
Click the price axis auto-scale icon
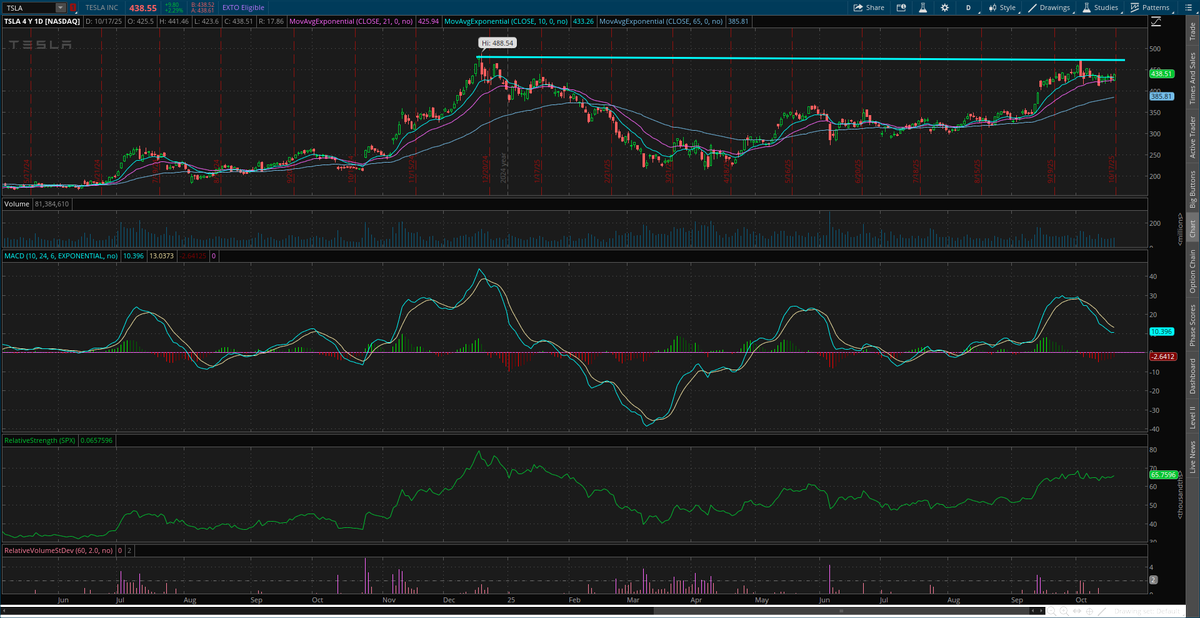pyautogui.click(x=1157, y=20)
